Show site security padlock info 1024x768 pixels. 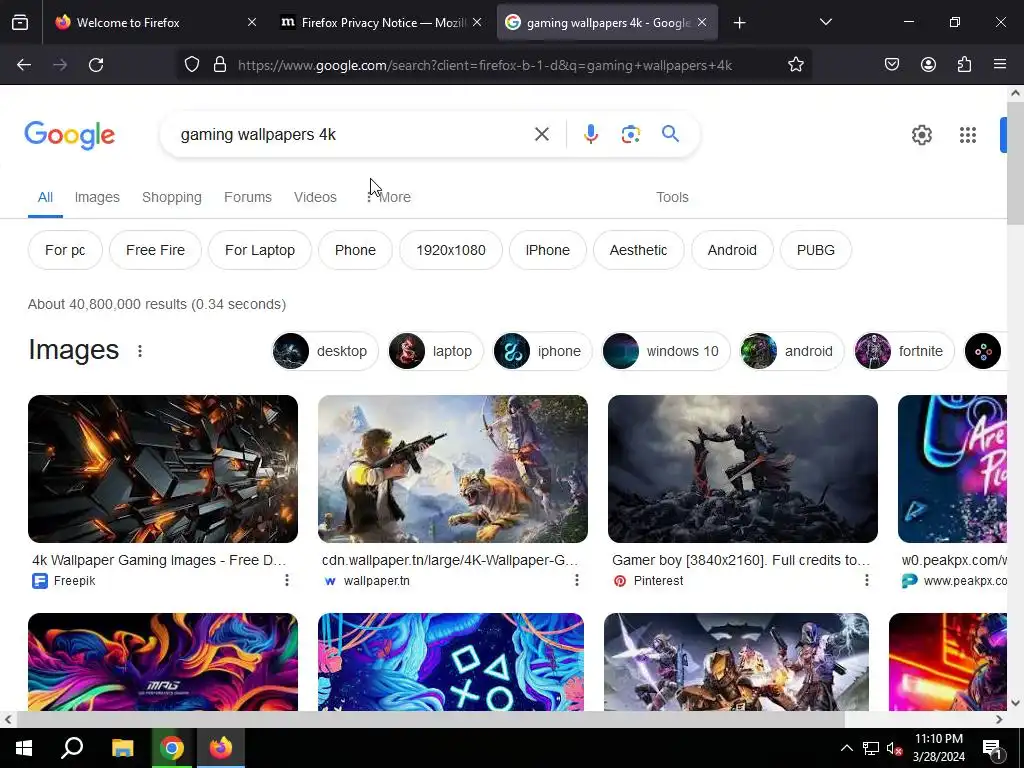pyautogui.click(x=220, y=65)
